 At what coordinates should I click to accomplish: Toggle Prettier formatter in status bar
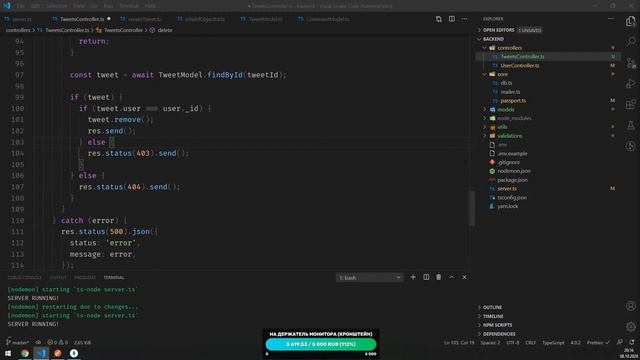coord(598,342)
